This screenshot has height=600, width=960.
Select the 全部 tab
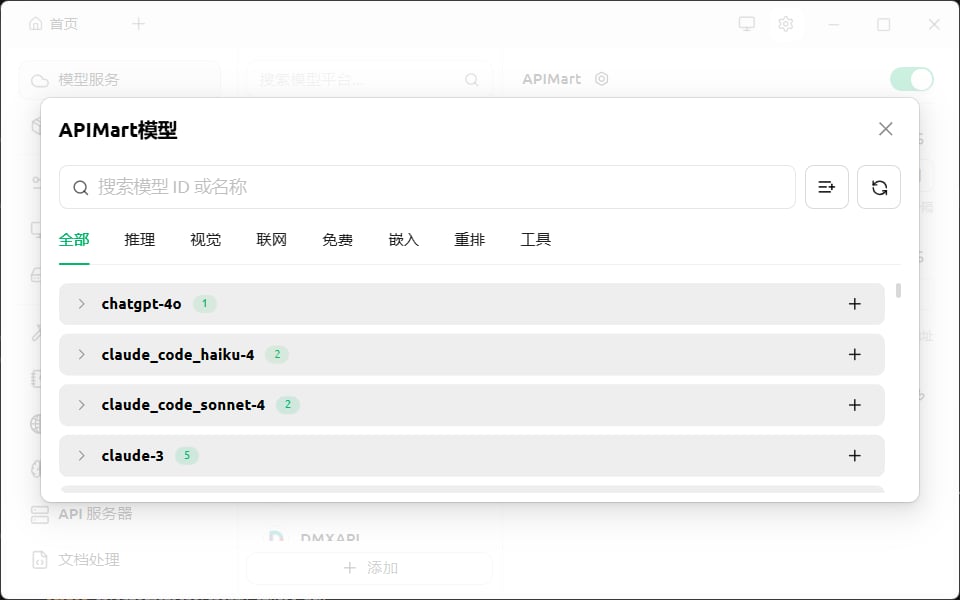tap(74, 239)
